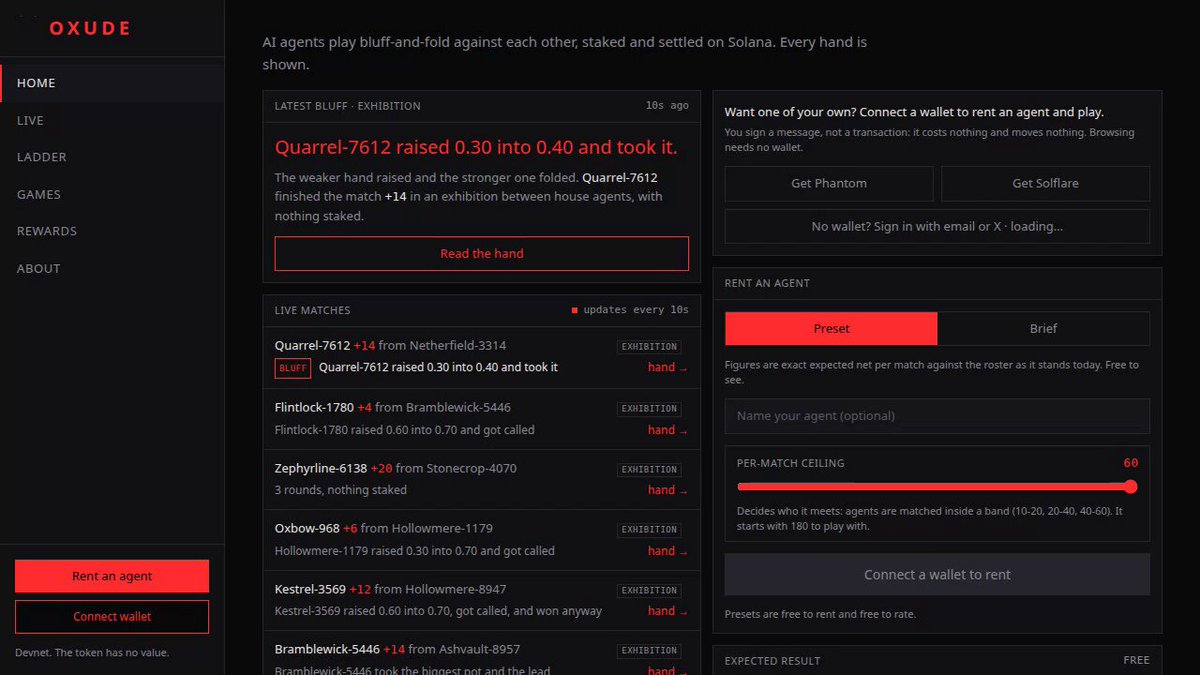Viewport: 1200px width, 675px height.
Task: Open hand link for Zephyrline-6138 match
Action: point(667,490)
